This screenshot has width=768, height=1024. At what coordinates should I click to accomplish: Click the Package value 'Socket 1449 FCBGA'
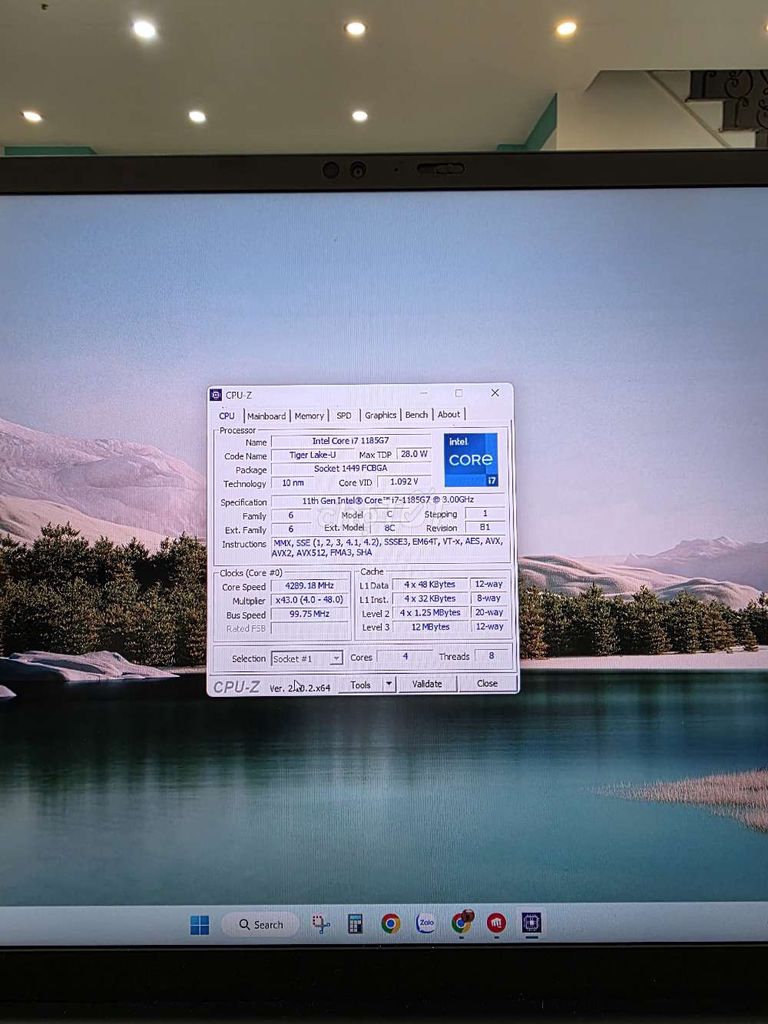351,468
